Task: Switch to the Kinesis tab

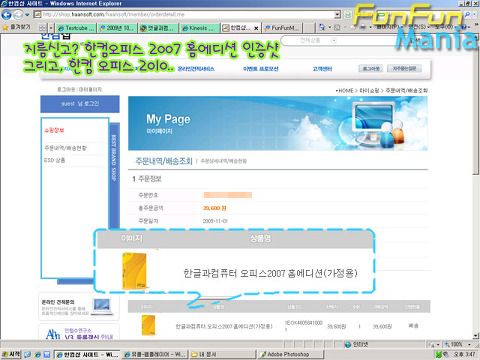Action: point(200,28)
